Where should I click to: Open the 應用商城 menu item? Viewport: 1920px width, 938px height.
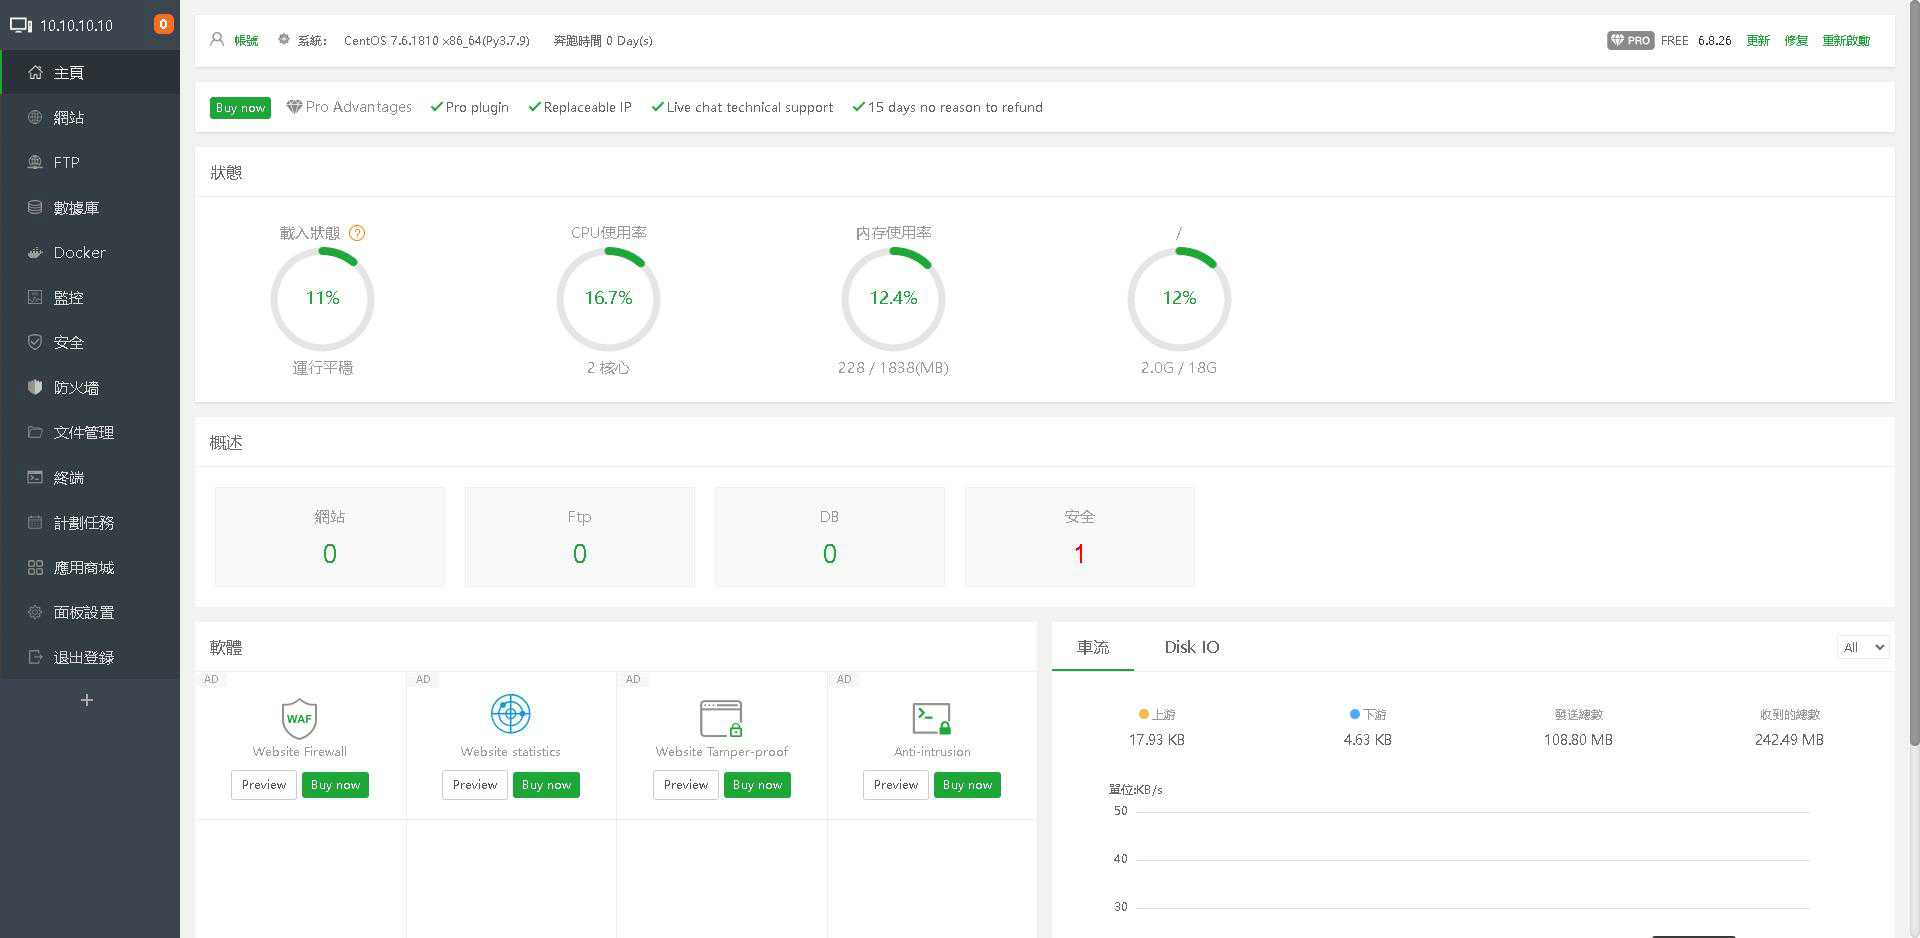click(90, 567)
